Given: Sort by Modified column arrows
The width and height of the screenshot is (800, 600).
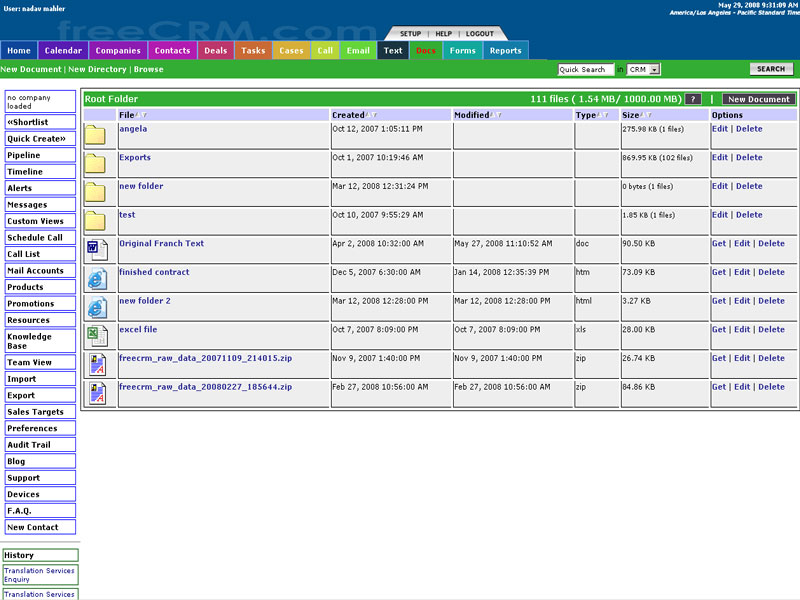Looking at the screenshot, I should click(x=496, y=115).
